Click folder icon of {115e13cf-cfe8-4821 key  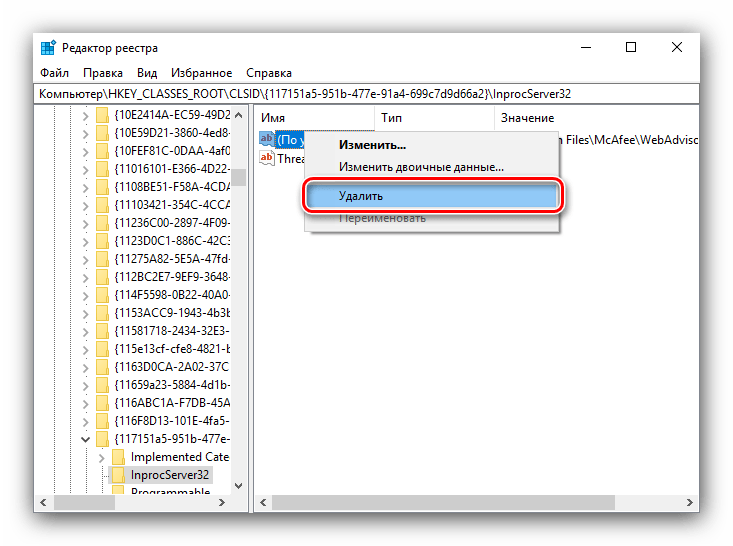pos(102,349)
